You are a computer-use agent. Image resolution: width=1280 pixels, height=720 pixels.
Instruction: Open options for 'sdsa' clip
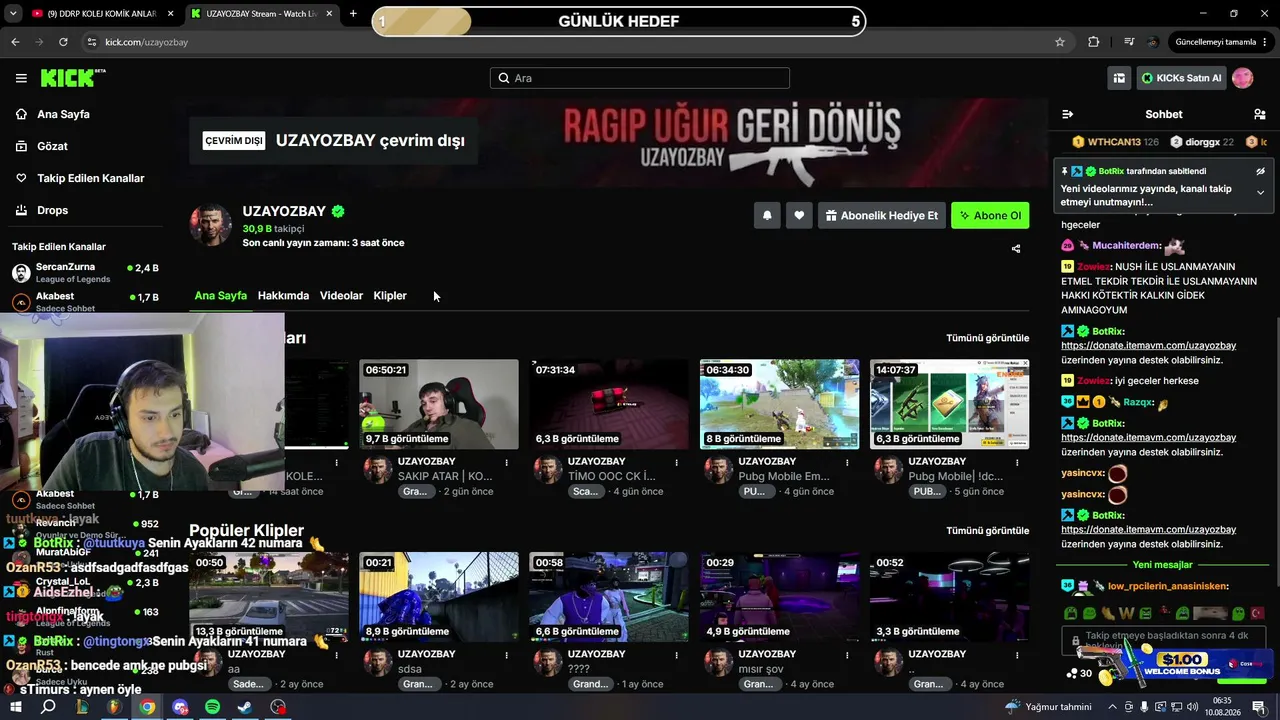507,655
